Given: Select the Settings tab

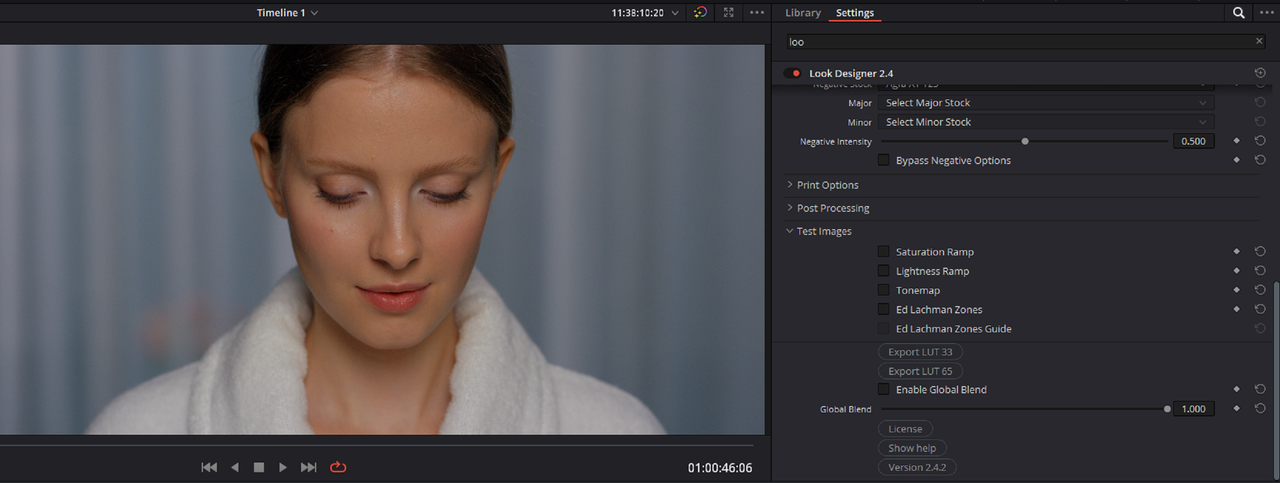Looking at the screenshot, I should point(855,13).
